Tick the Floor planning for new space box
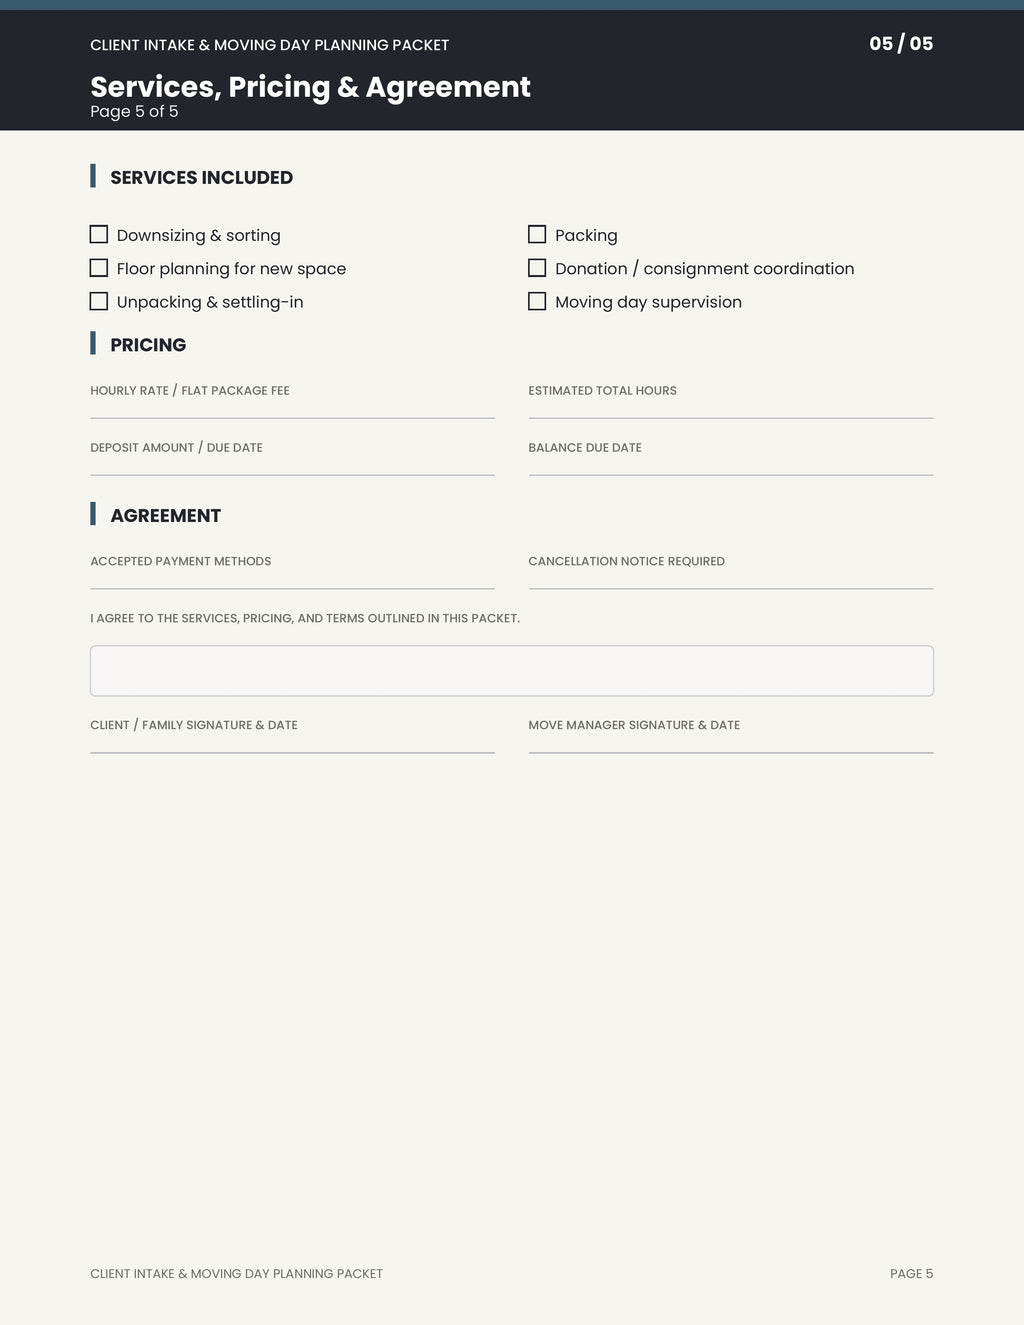 pyautogui.click(x=99, y=268)
